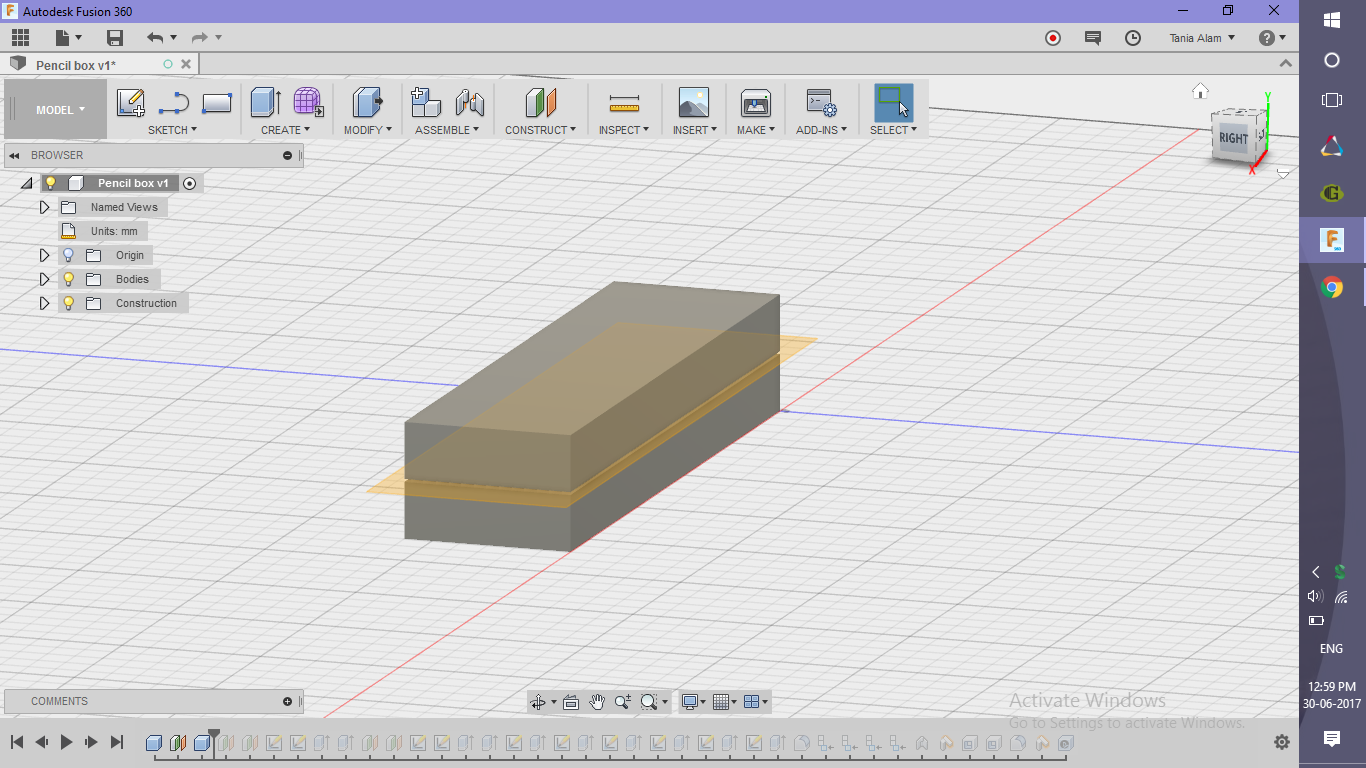Open the SELECT menu

click(x=893, y=130)
